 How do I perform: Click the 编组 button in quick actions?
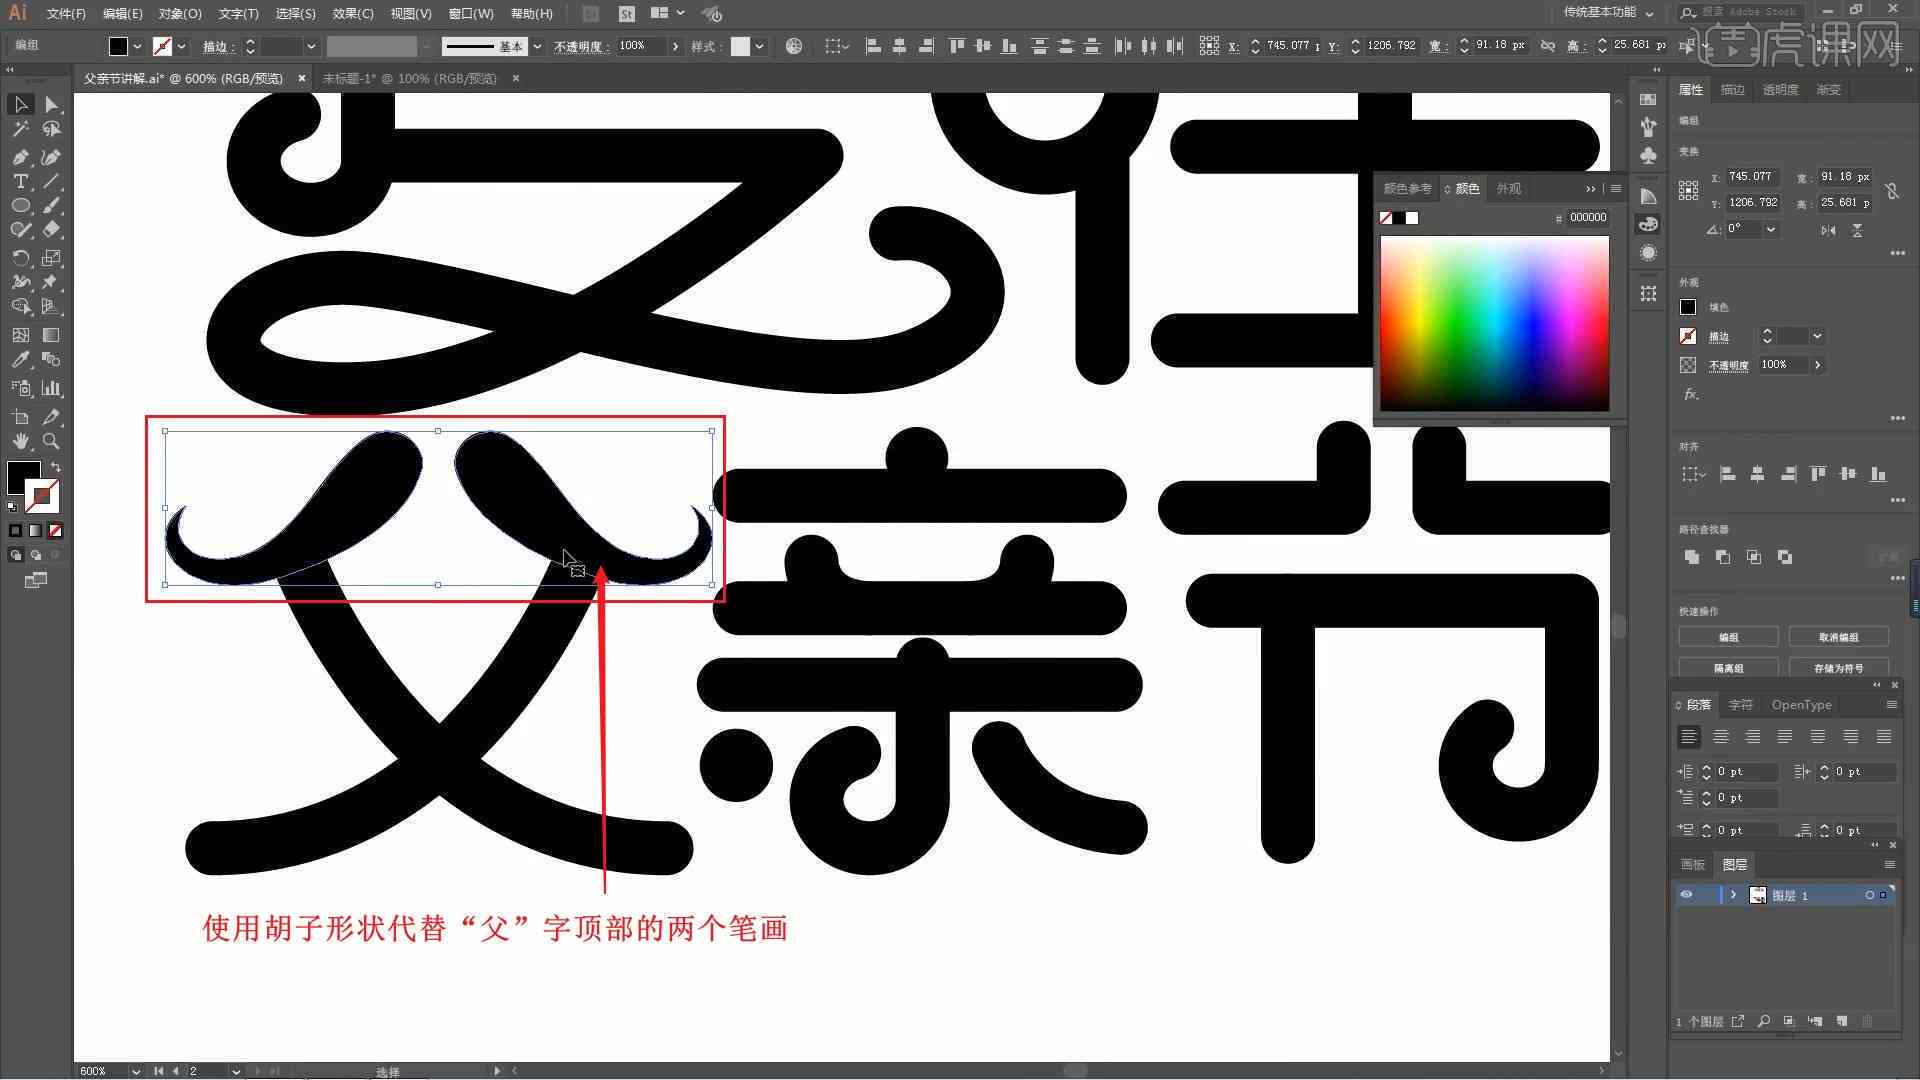coord(1729,637)
